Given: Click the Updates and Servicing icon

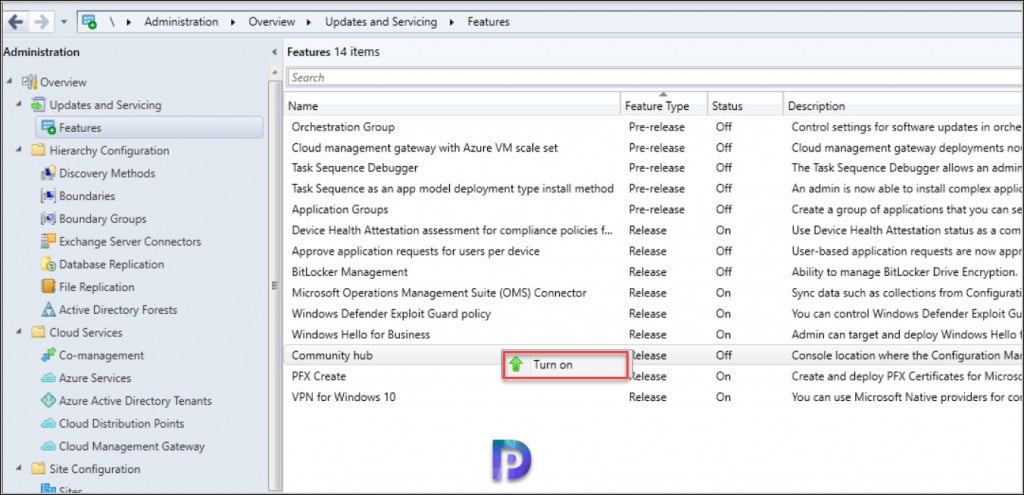Looking at the screenshot, I should click(39, 104).
